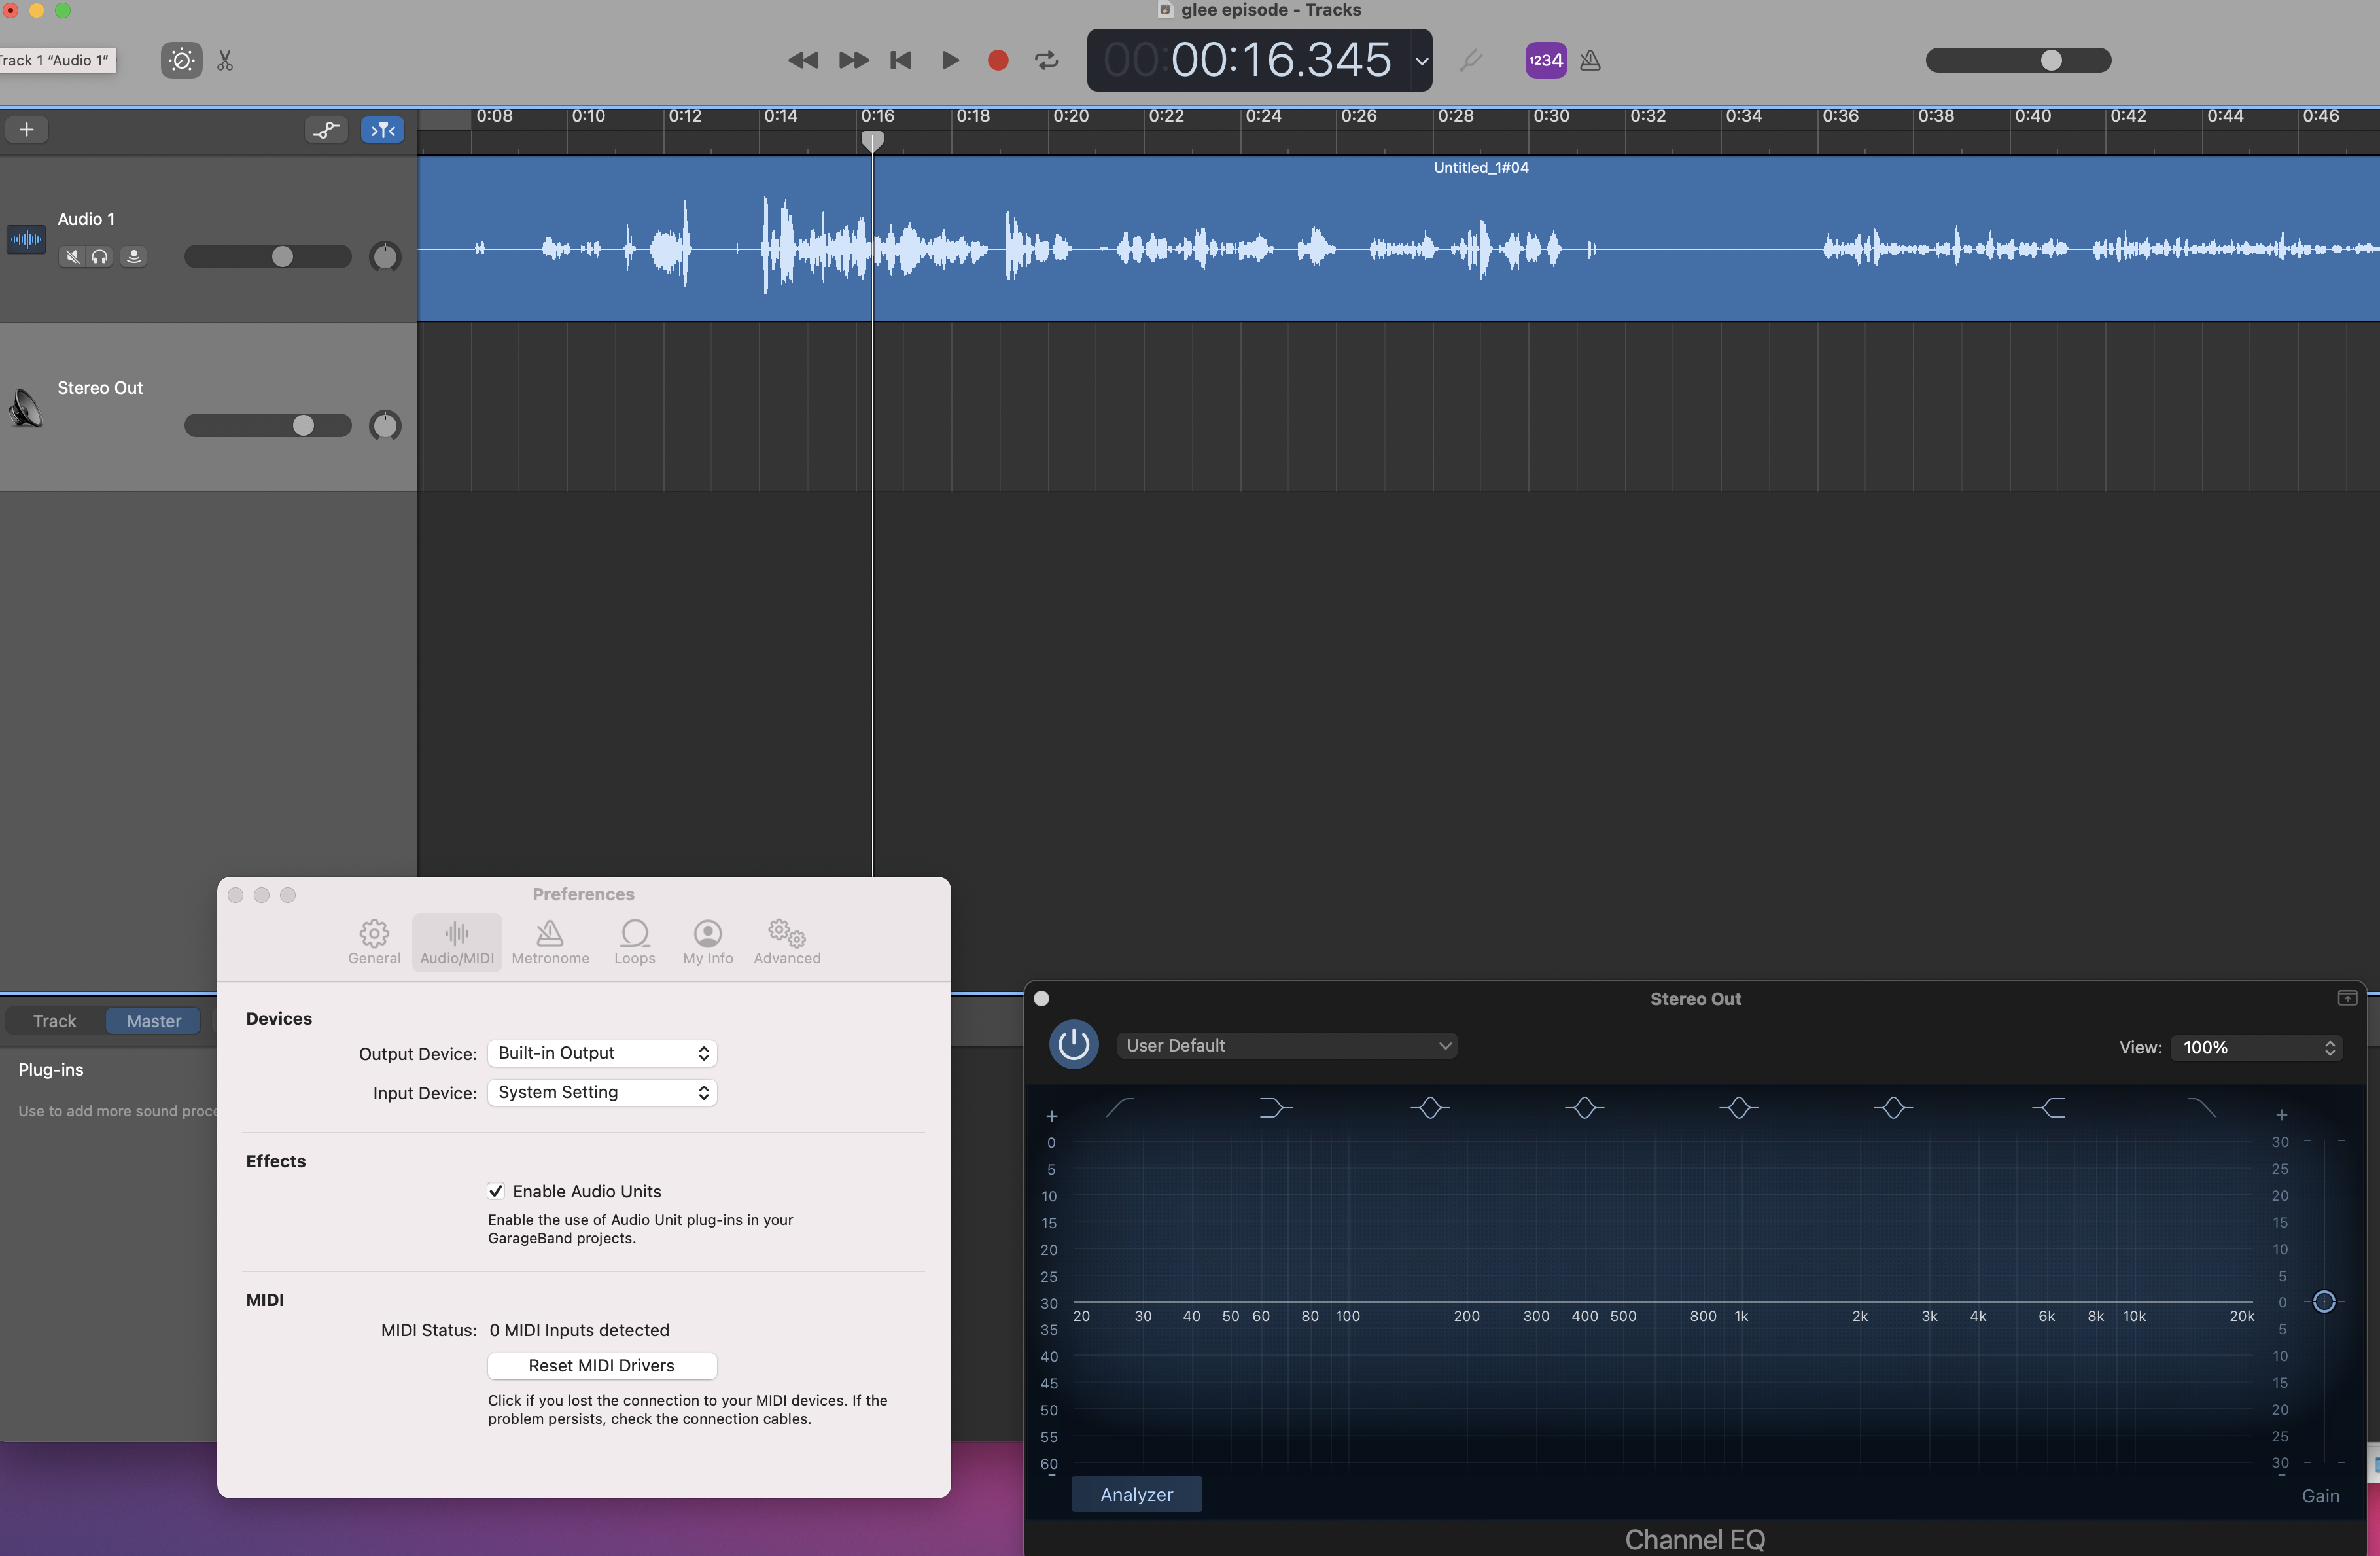Mute the Audio 1 track
Image resolution: width=2380 pixels, height=1556 pixels.
71,257
